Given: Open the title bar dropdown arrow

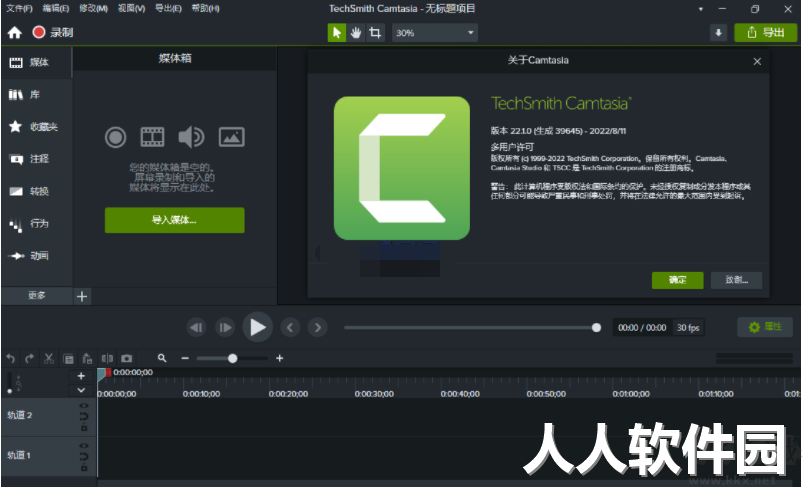Looking at the screenshot, I should [701, 9].
